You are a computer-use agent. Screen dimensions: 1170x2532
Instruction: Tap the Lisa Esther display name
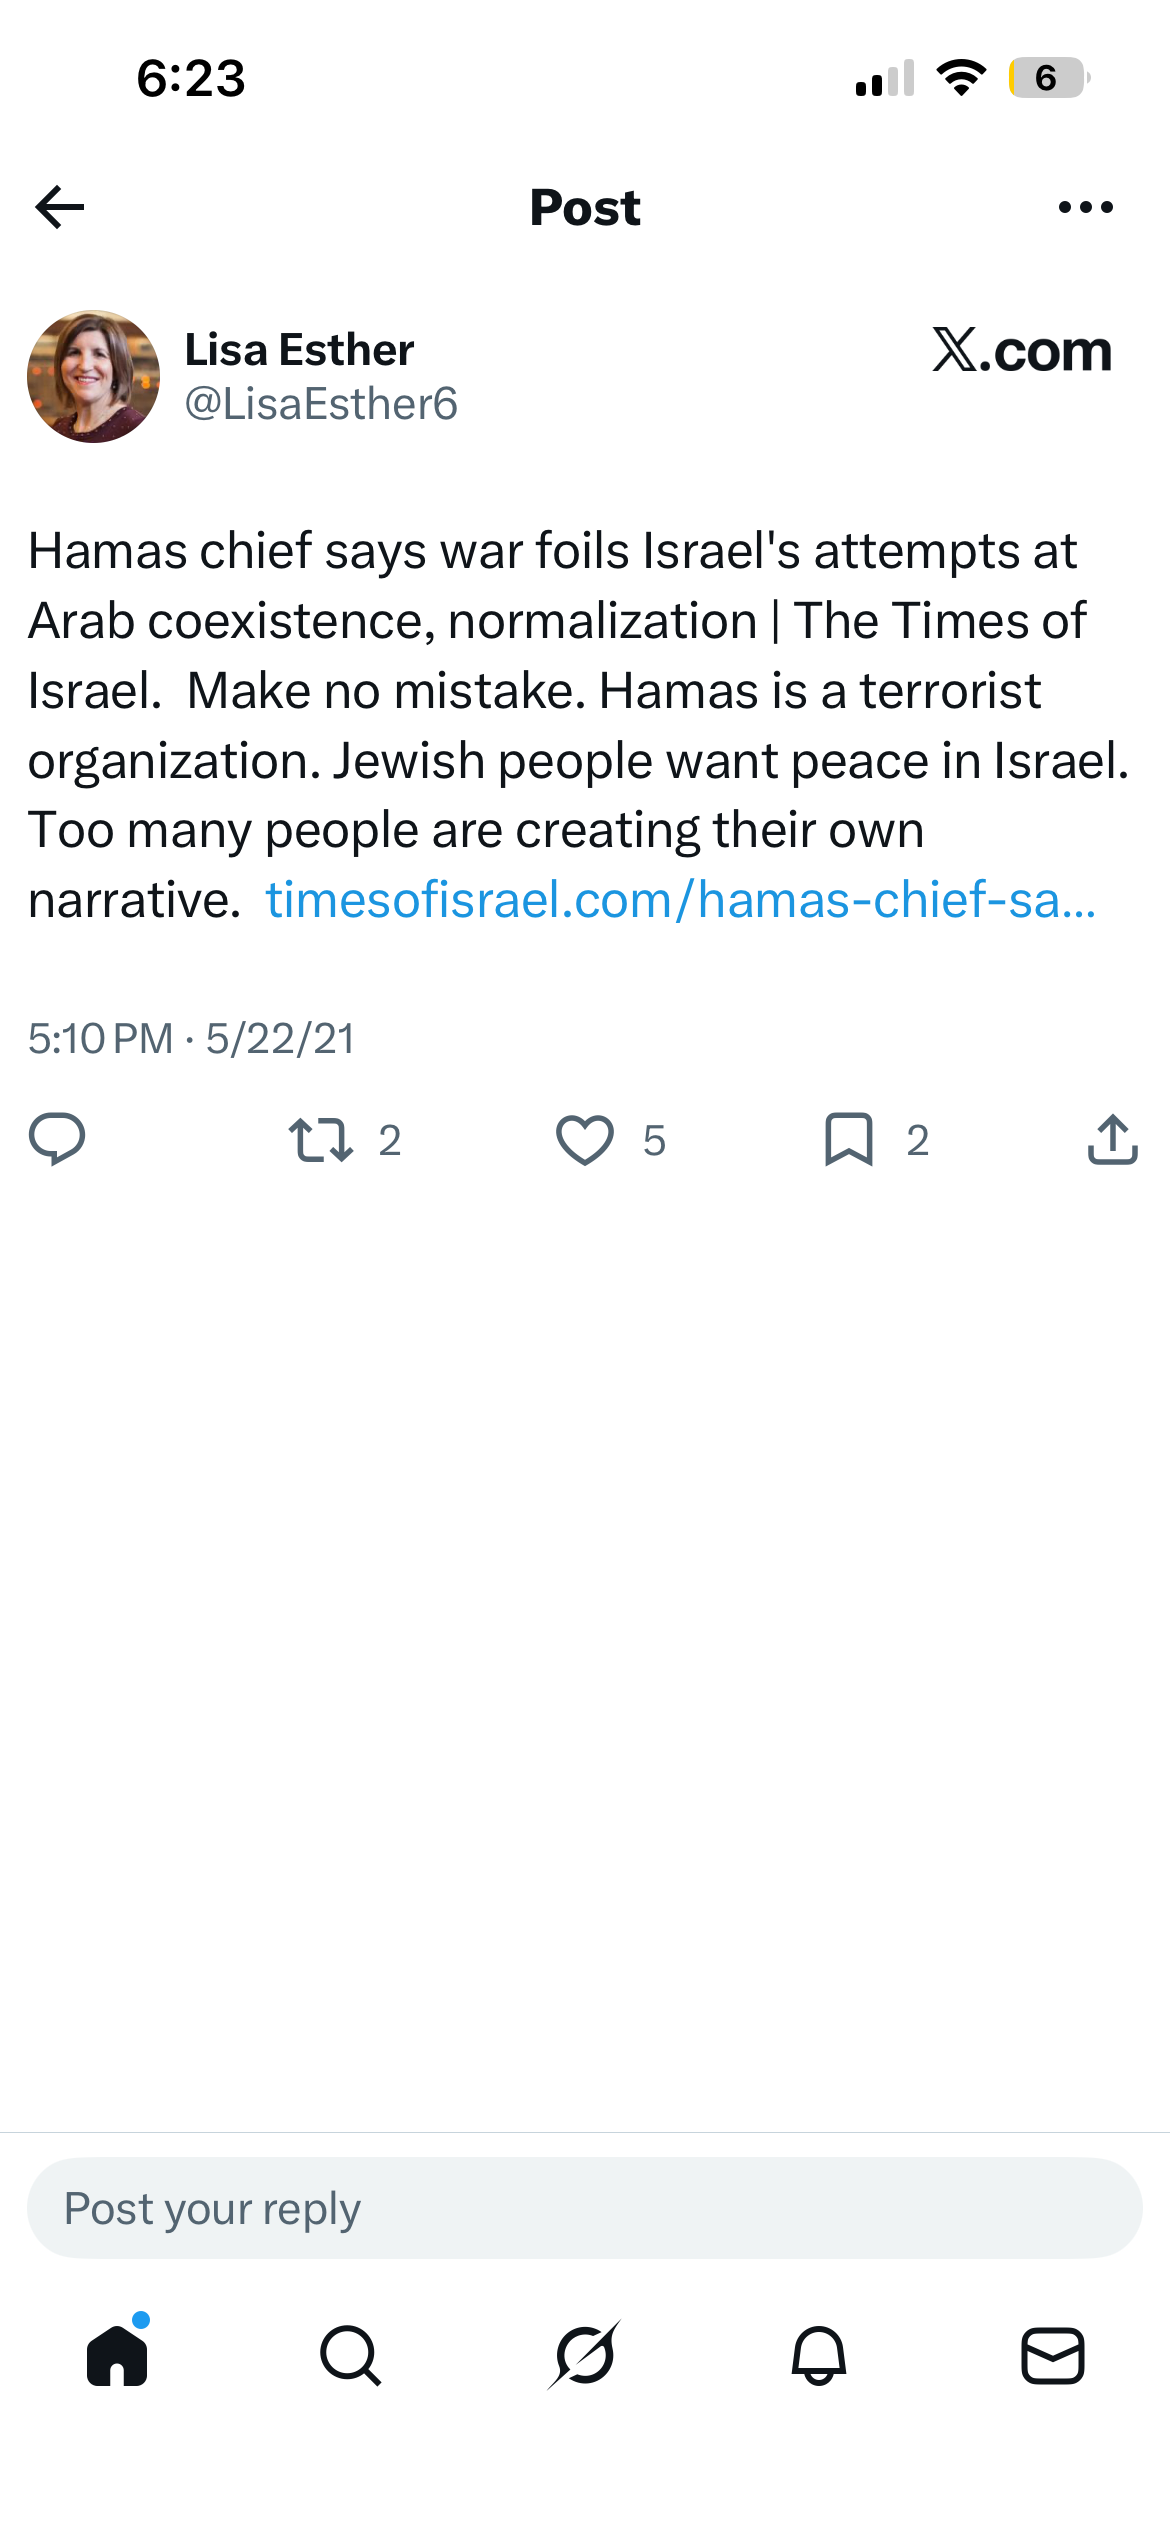pos(299,350)
